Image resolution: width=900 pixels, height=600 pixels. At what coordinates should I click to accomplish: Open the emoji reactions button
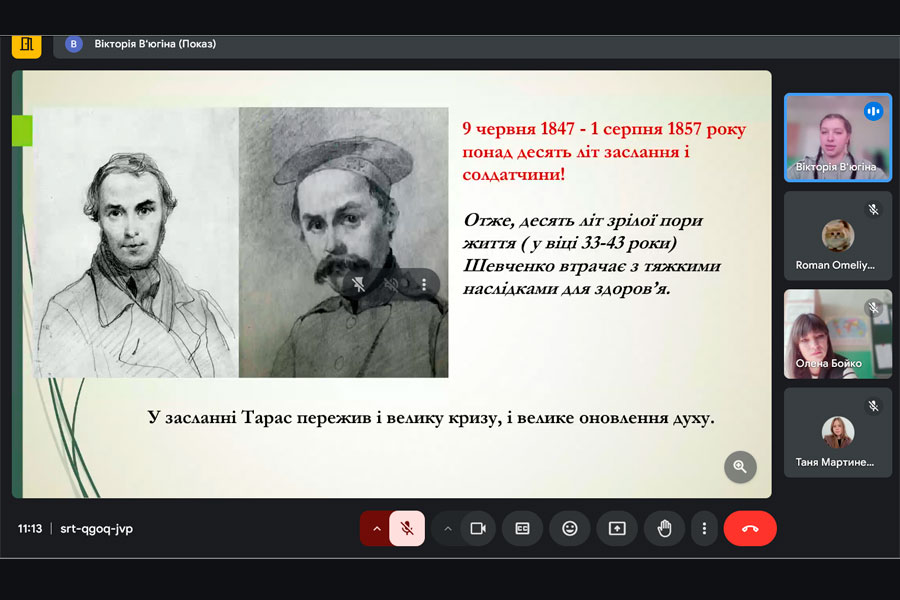coord(569,528)
